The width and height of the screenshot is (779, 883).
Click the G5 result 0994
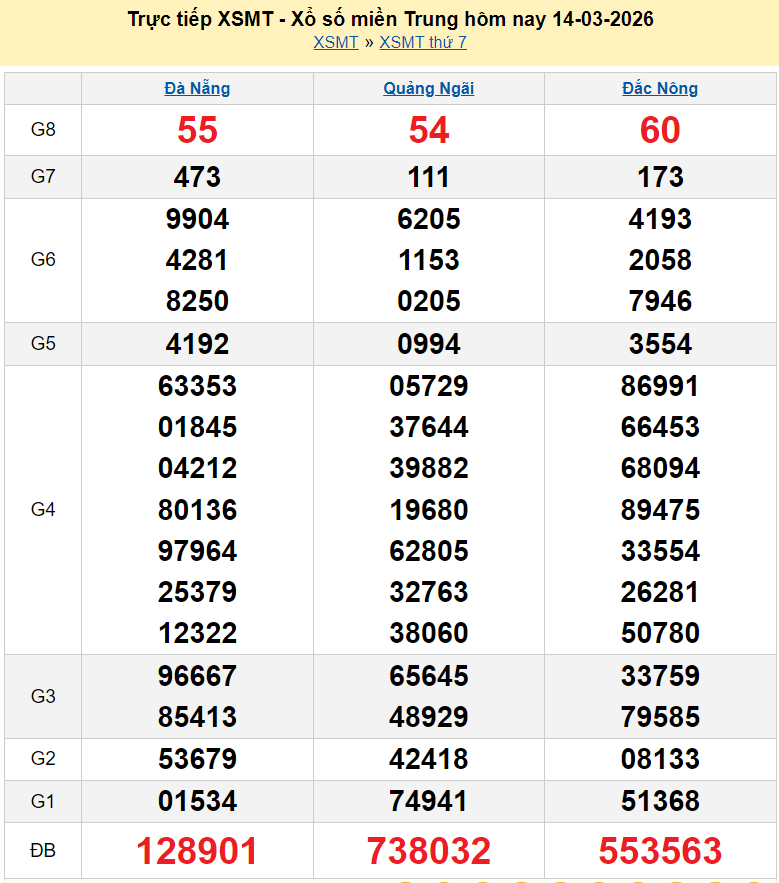pyautogui.click(x=429, y=344)
